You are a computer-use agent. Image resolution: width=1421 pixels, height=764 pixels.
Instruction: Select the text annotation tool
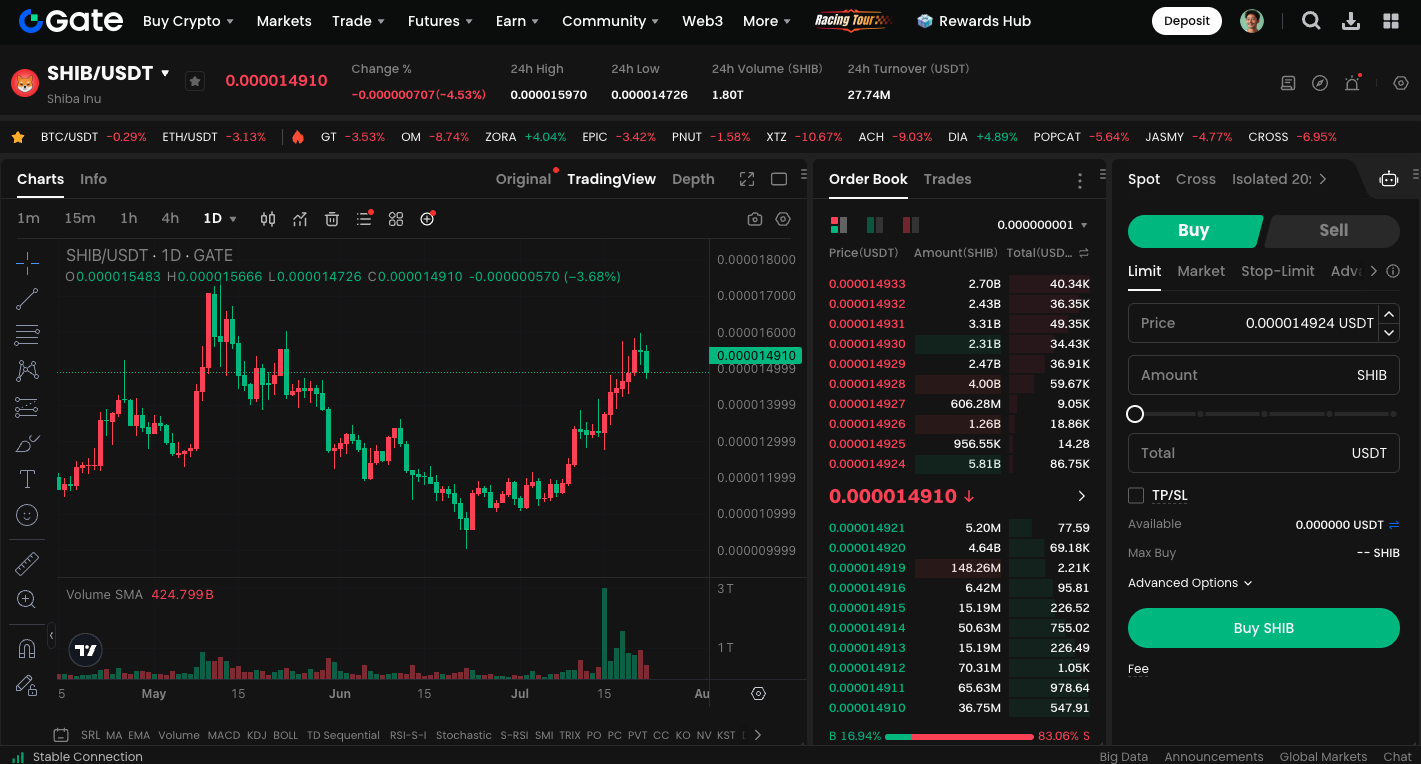(27, 479)
